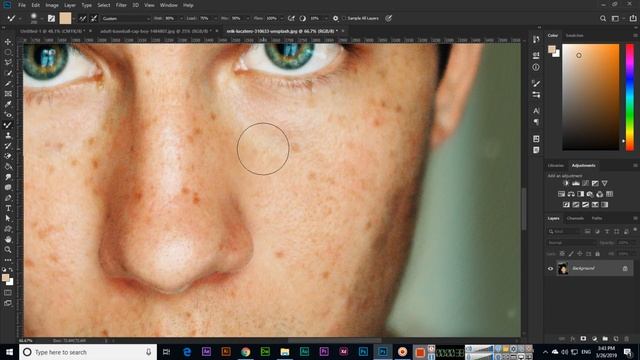
Task: Enable Sample All Layers checkbox
Action: tap(344, 18)
